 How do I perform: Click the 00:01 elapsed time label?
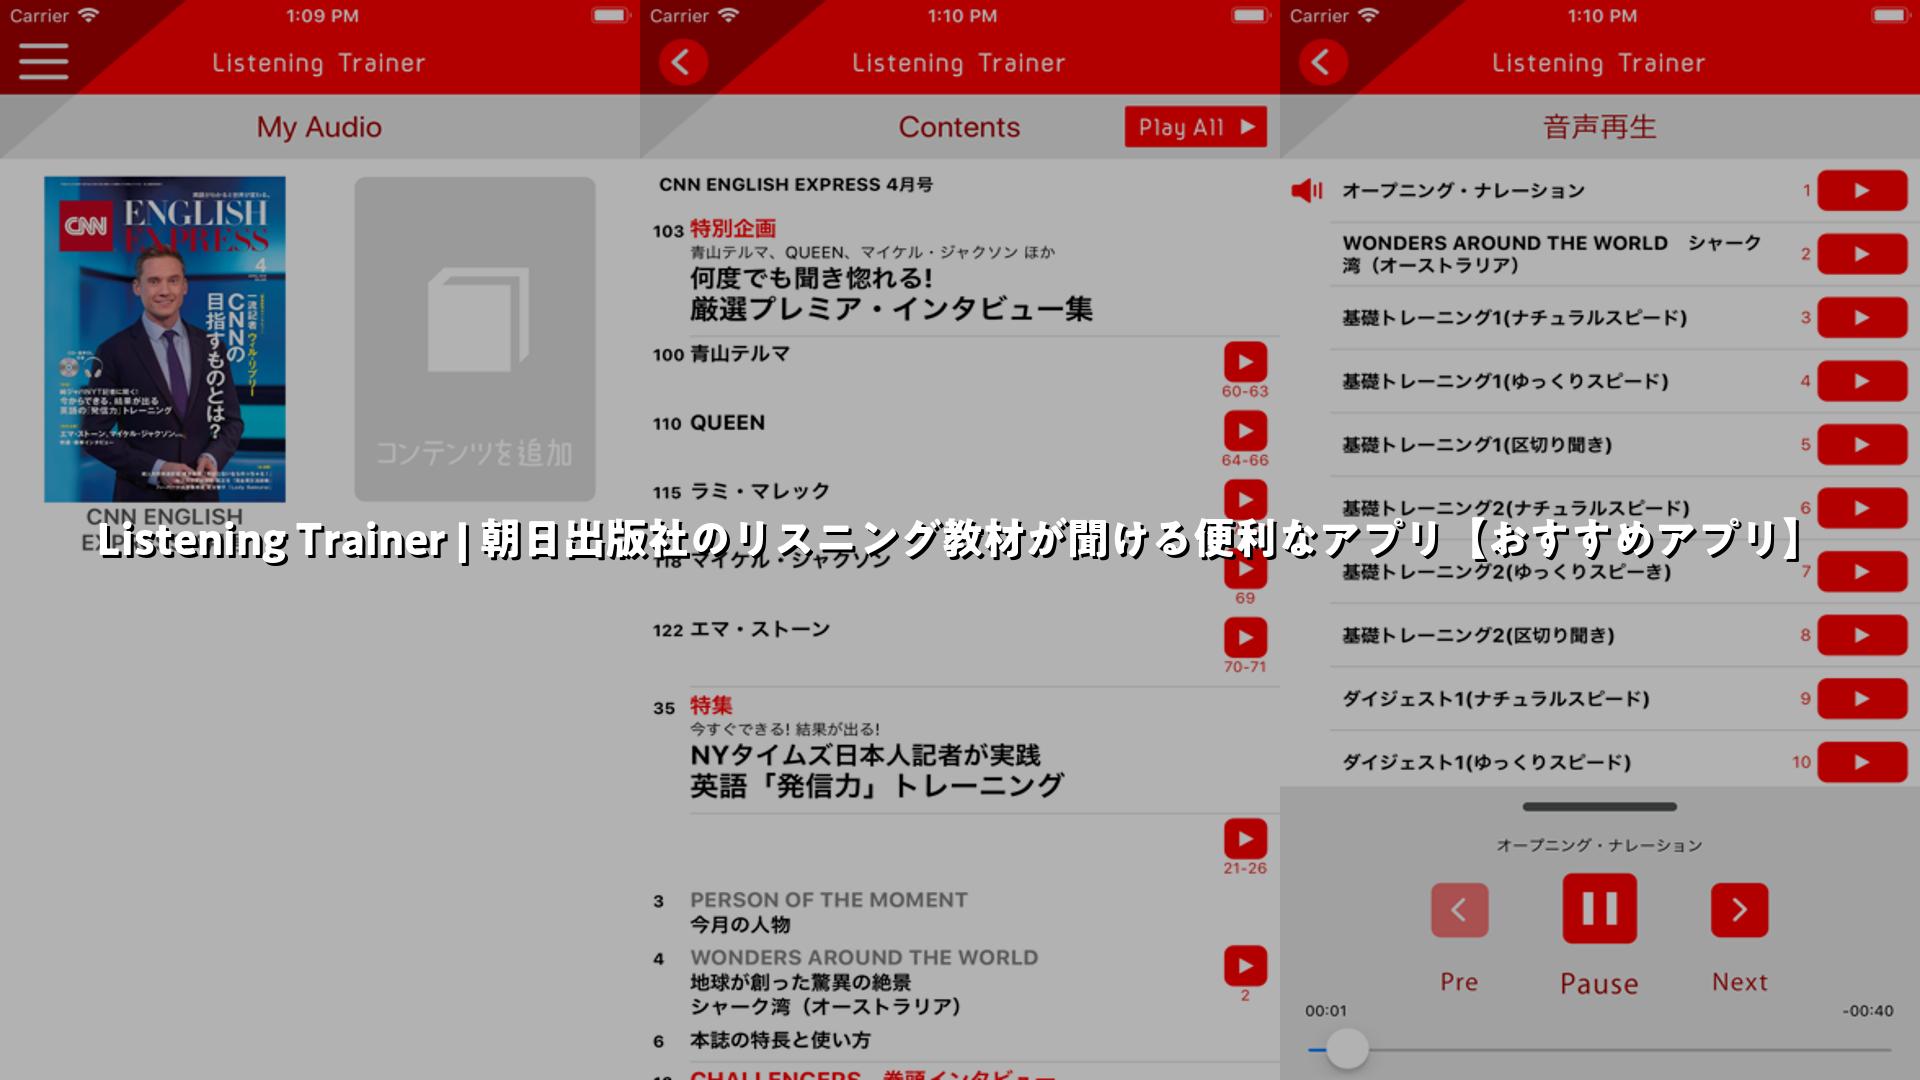coord(1326,1011)
